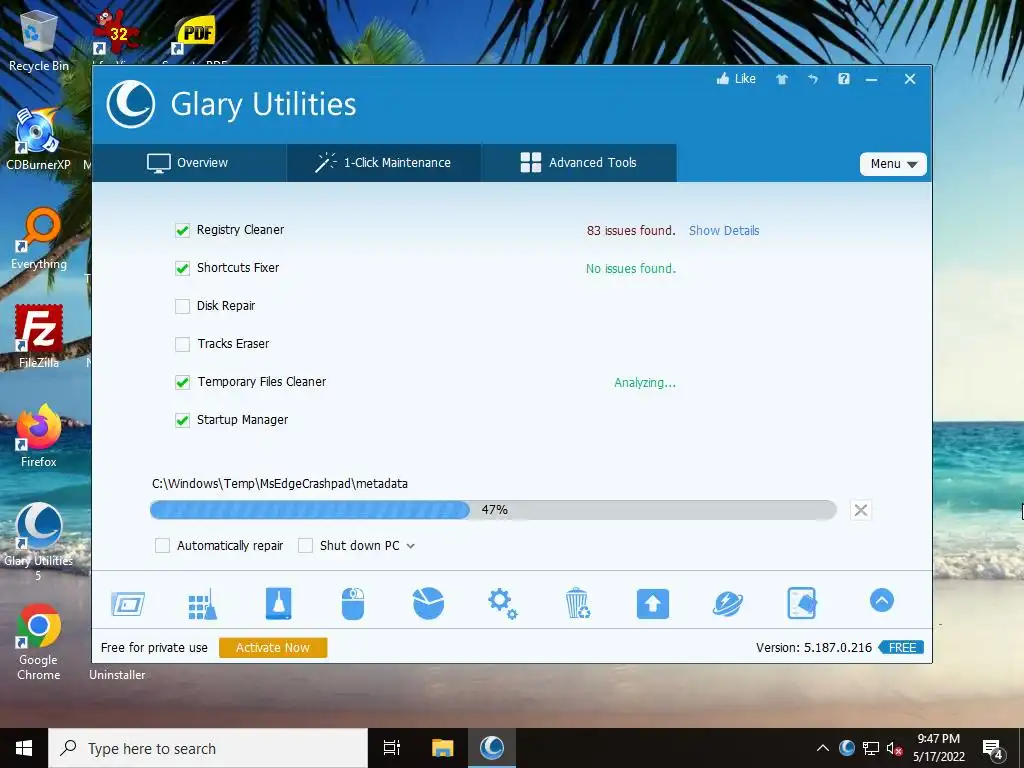
Task: Go to the Advanced Tools tab
Action: pyautogui.click(x=579, y=163)
